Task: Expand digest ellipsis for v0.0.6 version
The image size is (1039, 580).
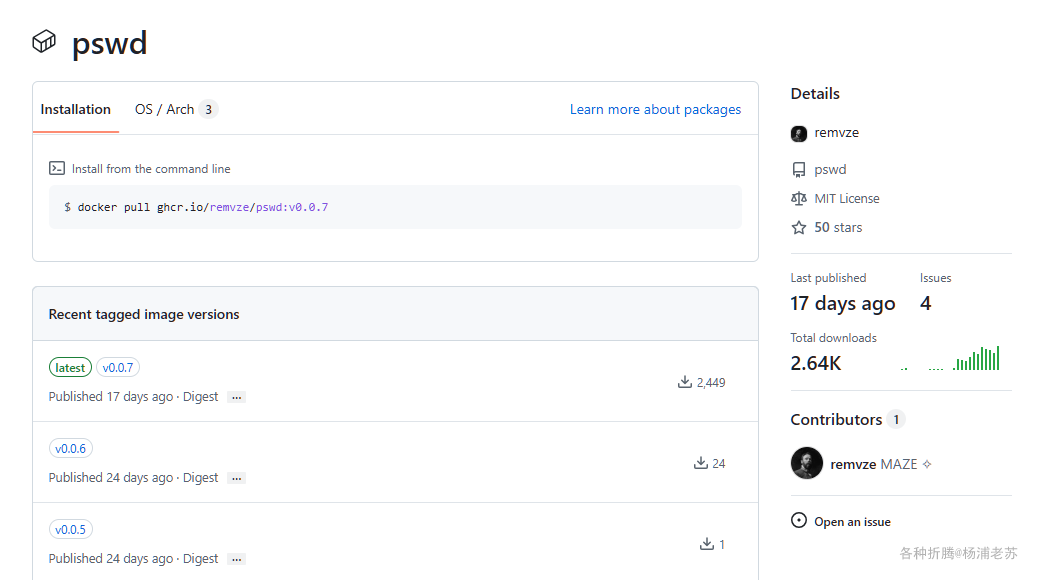Action: pyautogui.click(x=236, y=478)
